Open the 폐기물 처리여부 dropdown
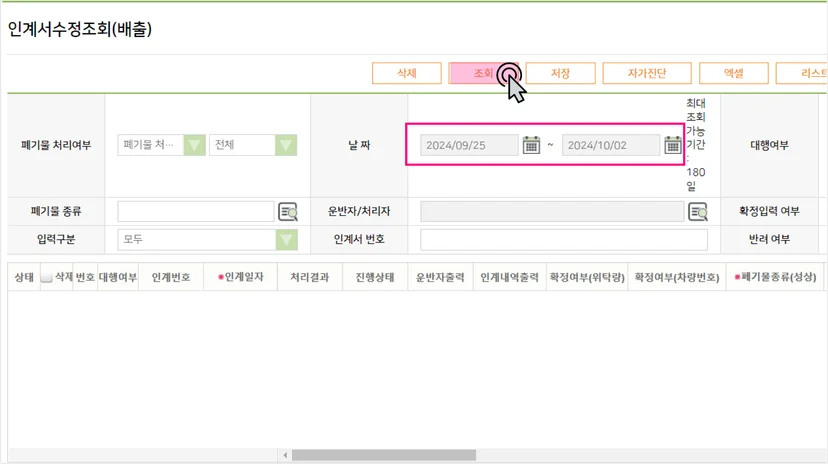828x464 pixels. click(x=162, y=145)
